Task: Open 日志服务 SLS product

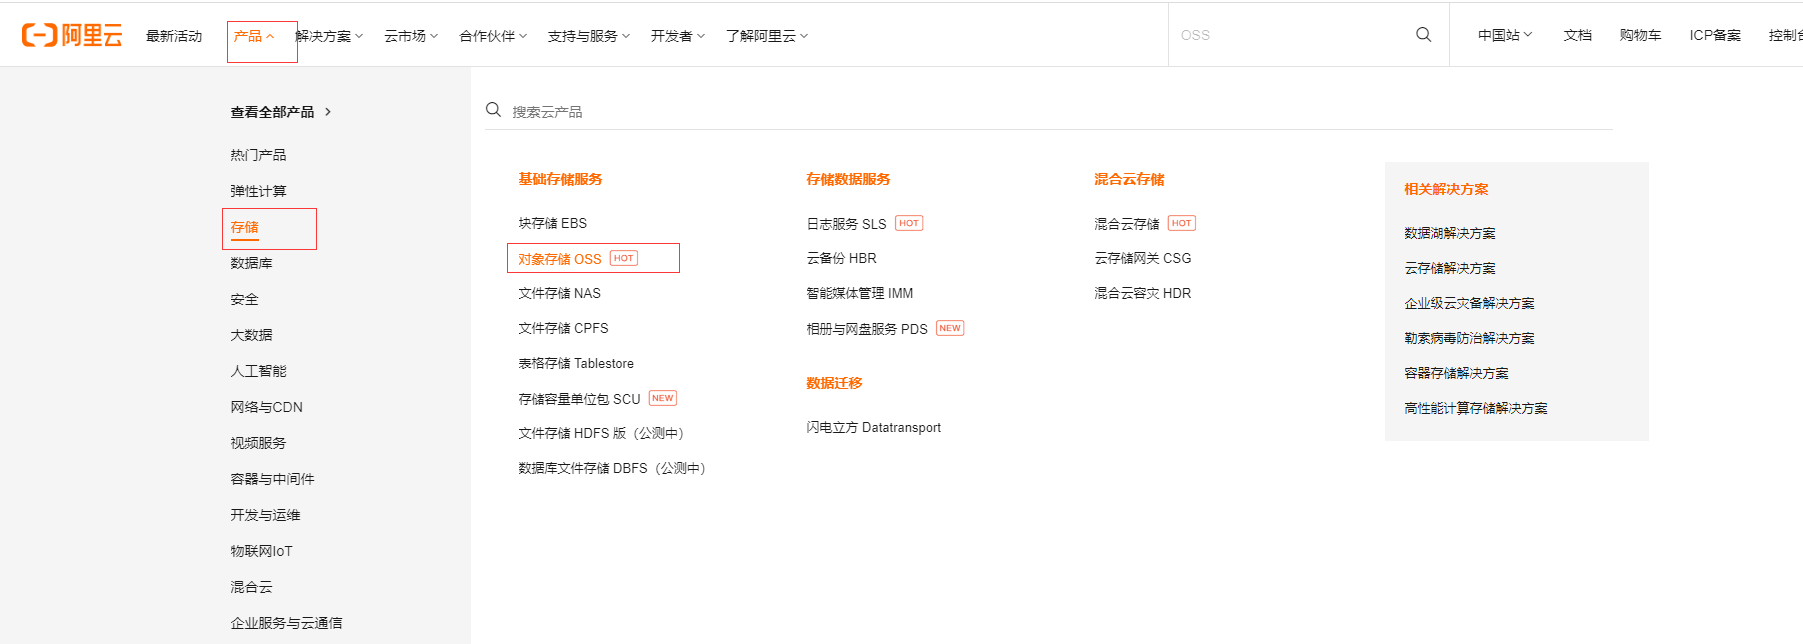Action: (x=846, y=224)
